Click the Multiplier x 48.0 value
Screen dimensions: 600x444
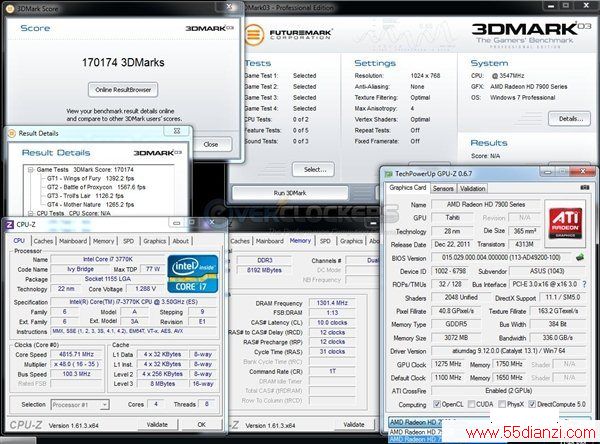[77, 364]
